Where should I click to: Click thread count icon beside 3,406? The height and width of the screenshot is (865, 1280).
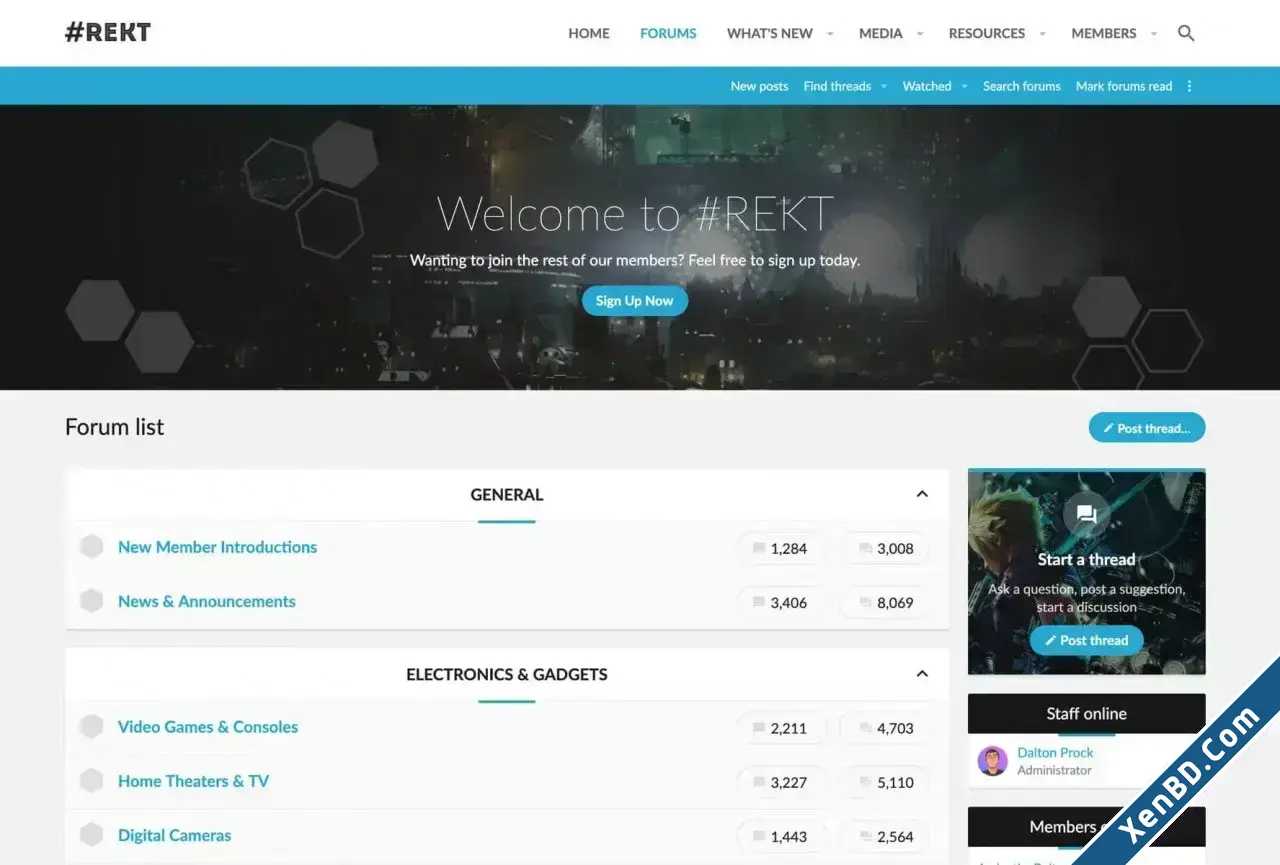(759, 602)
